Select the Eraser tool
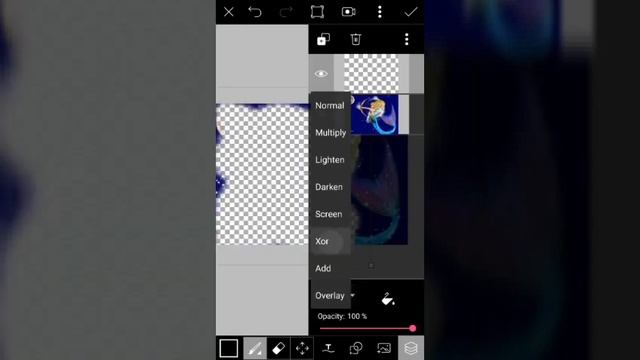This screenshot has height=360, width=640. tap(278, 348)
